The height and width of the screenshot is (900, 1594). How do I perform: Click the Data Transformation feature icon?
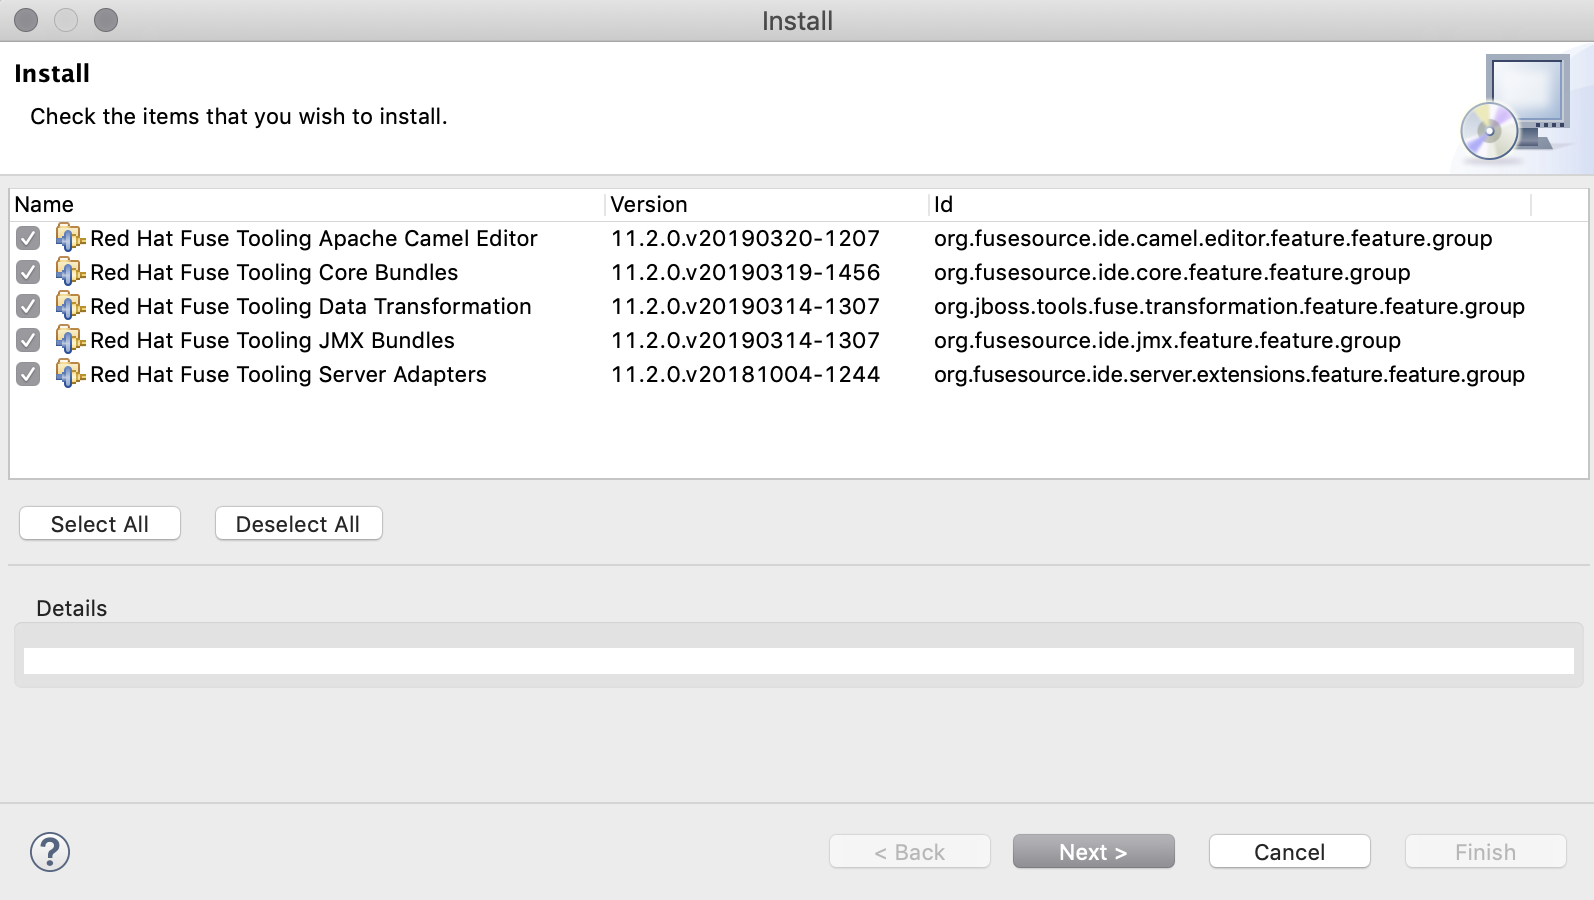[70, 306]
